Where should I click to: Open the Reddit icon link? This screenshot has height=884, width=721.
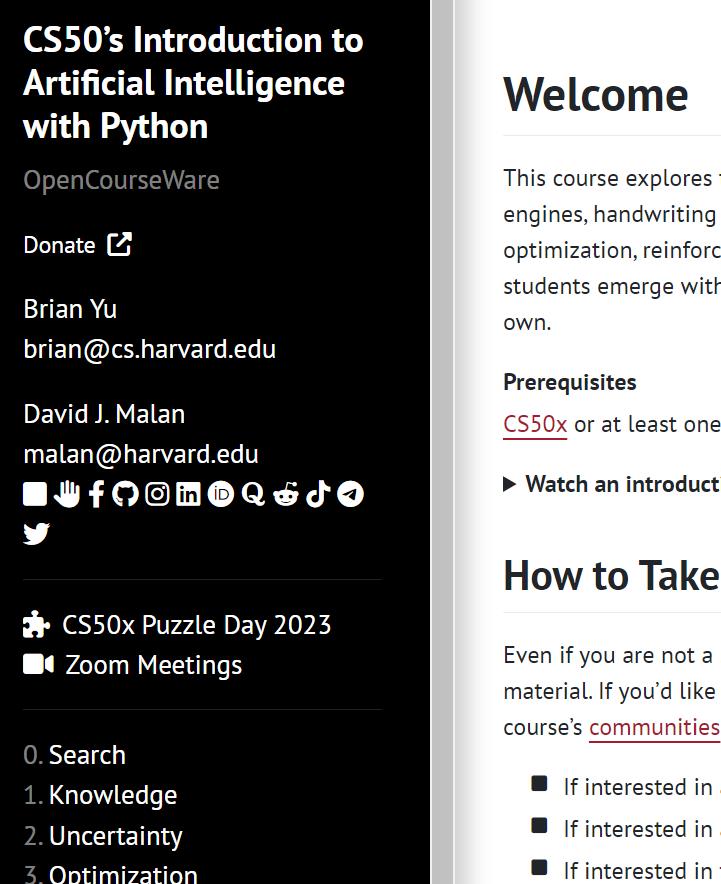point(286,494)
